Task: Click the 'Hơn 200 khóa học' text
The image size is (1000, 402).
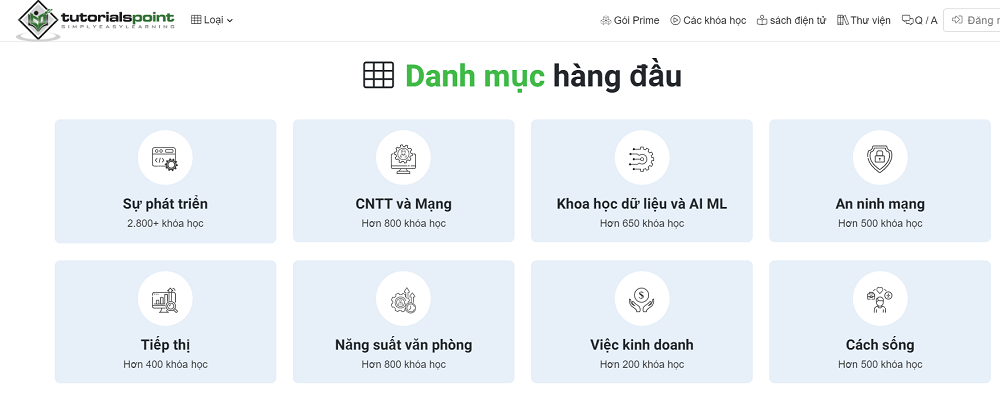Action: pos(642,364)
